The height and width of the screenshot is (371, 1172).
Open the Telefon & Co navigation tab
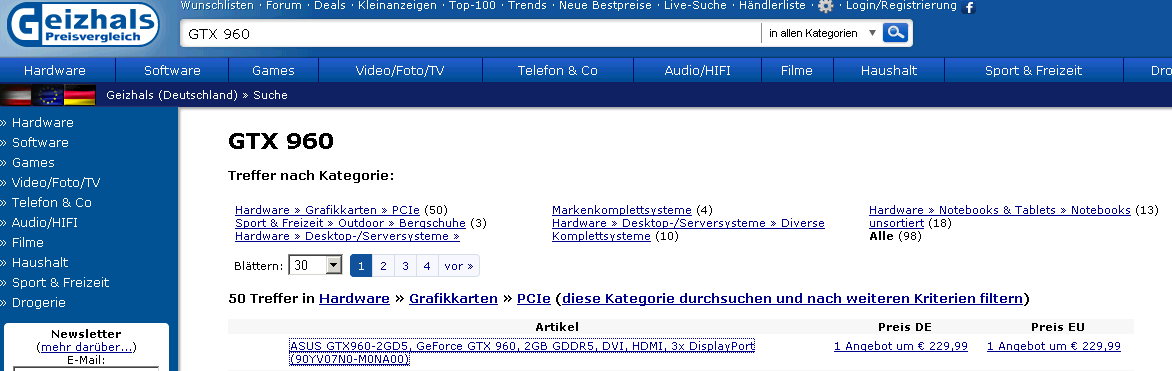(x=558, y=70)
